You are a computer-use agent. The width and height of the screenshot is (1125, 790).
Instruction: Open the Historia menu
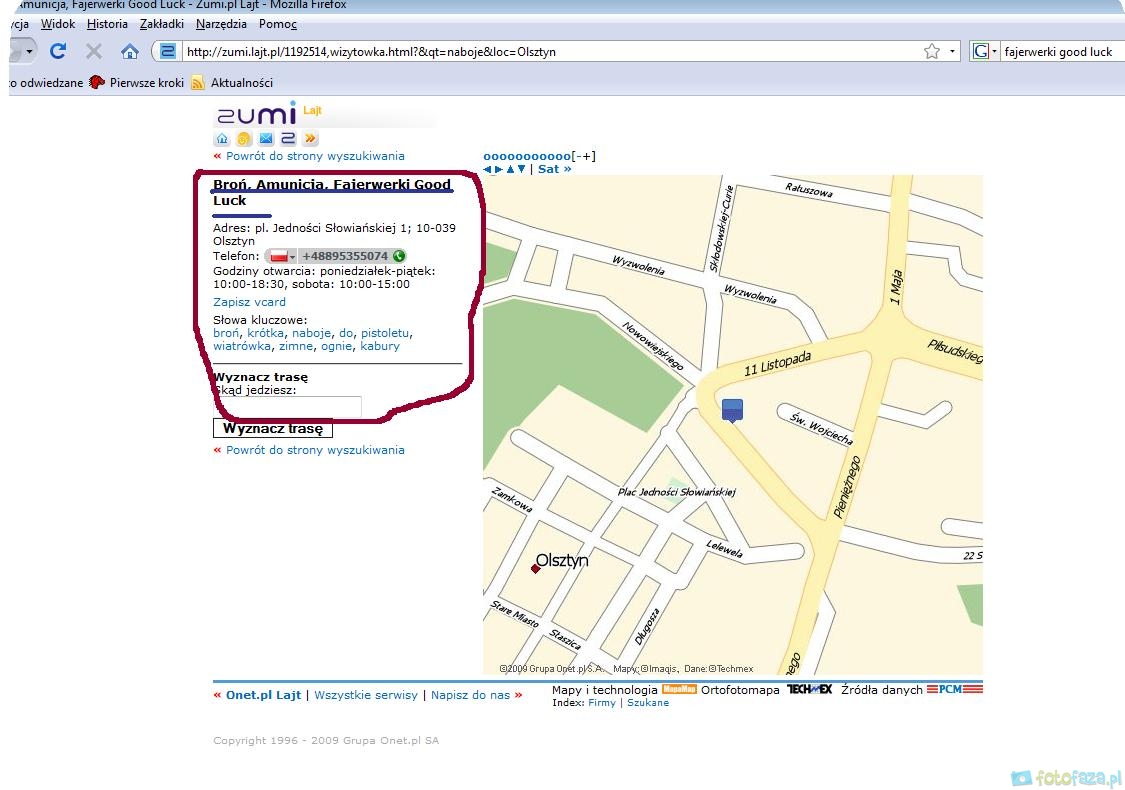(107, 24)
